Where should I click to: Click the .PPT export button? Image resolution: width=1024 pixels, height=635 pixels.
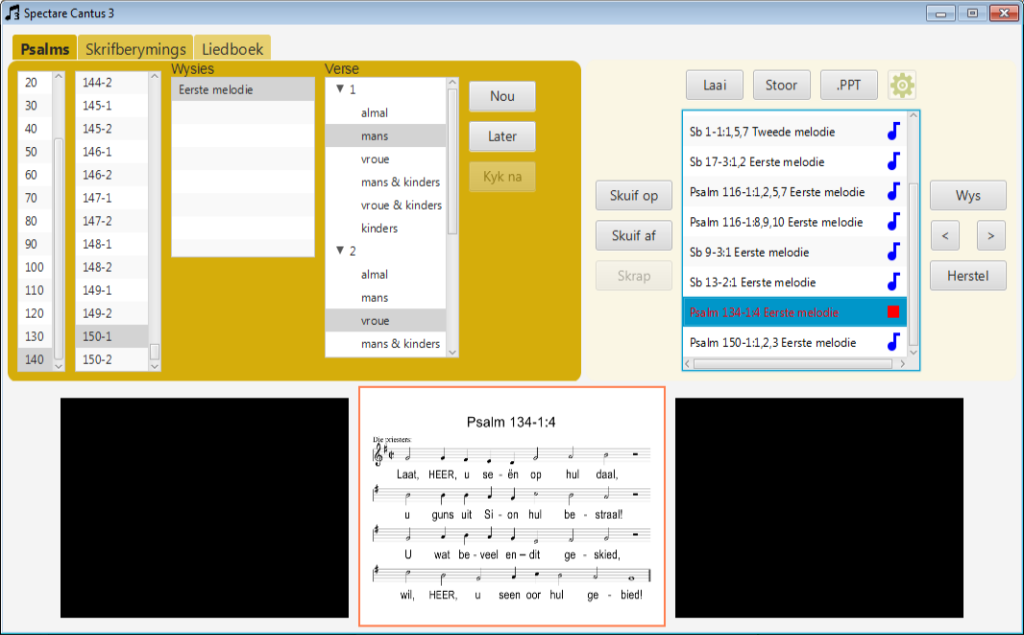848,85
